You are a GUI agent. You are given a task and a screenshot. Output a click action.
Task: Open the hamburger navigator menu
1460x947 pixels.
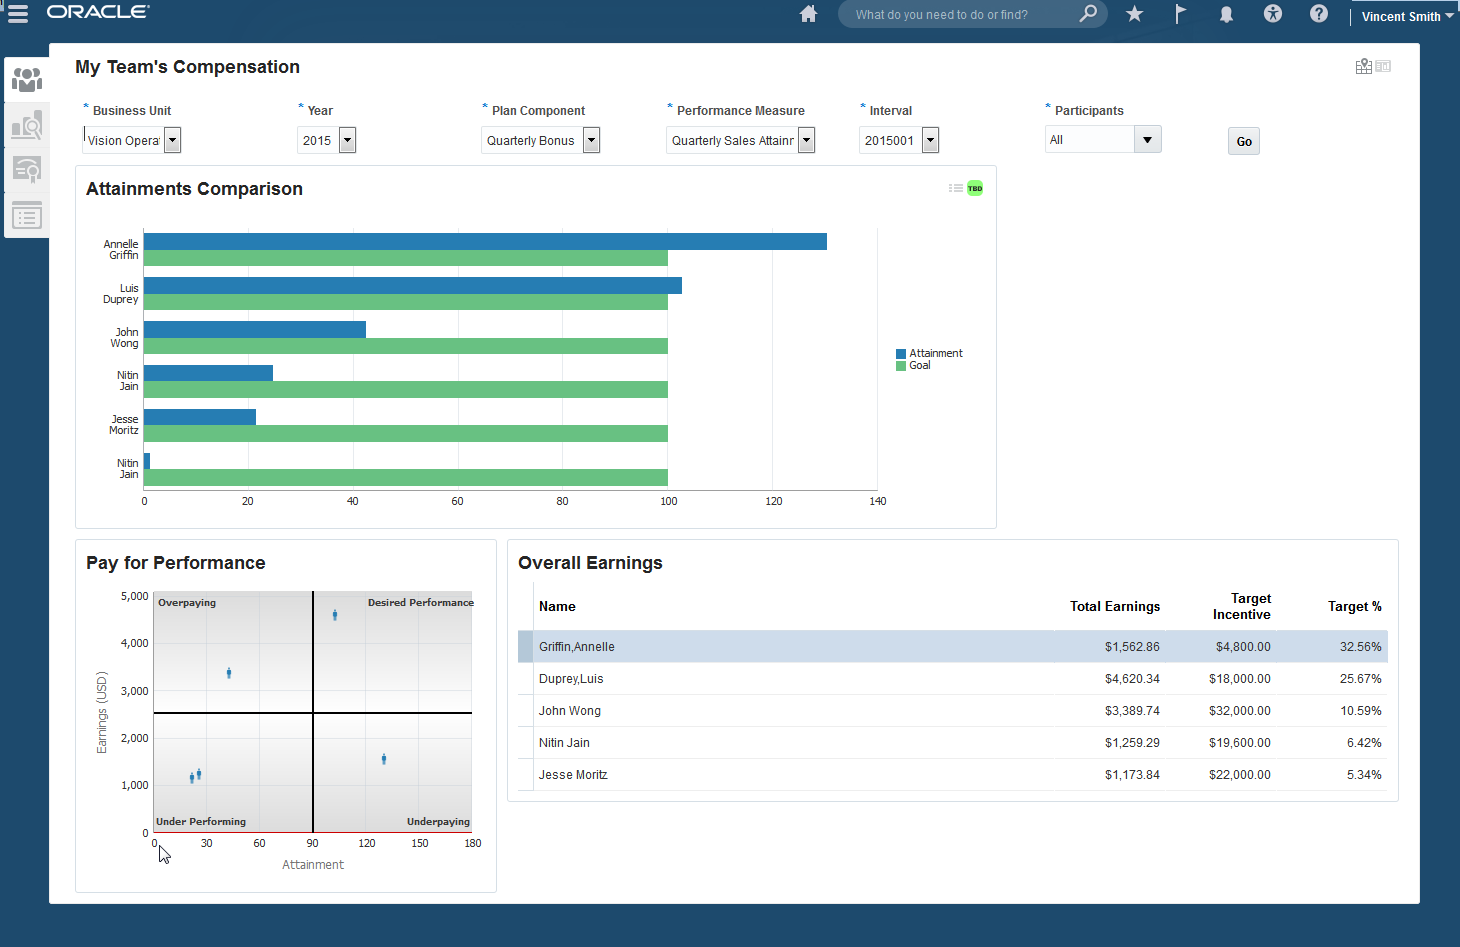click(18, 14)
